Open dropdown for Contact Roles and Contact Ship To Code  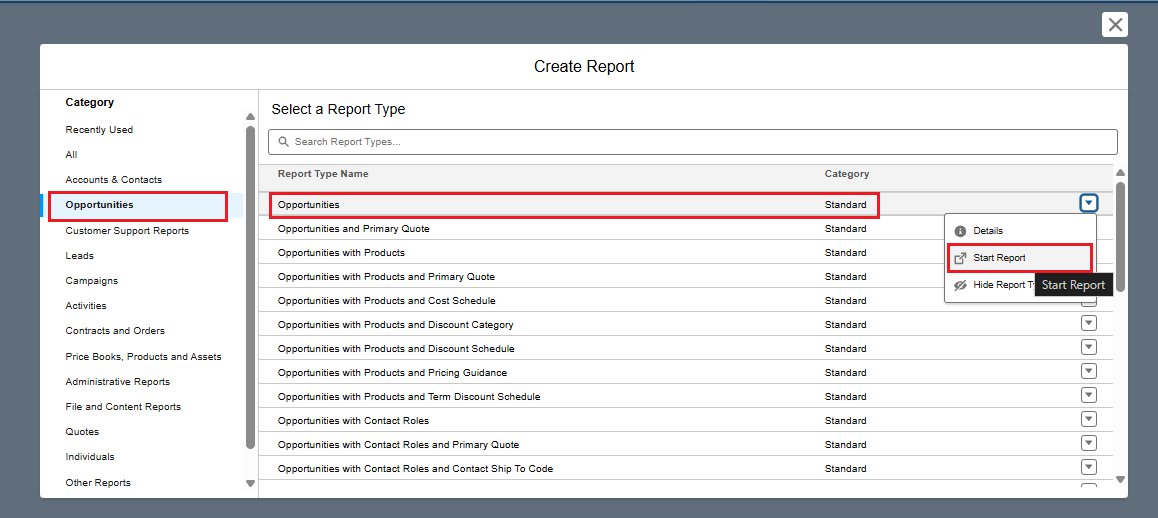[x=1089, y=467]
